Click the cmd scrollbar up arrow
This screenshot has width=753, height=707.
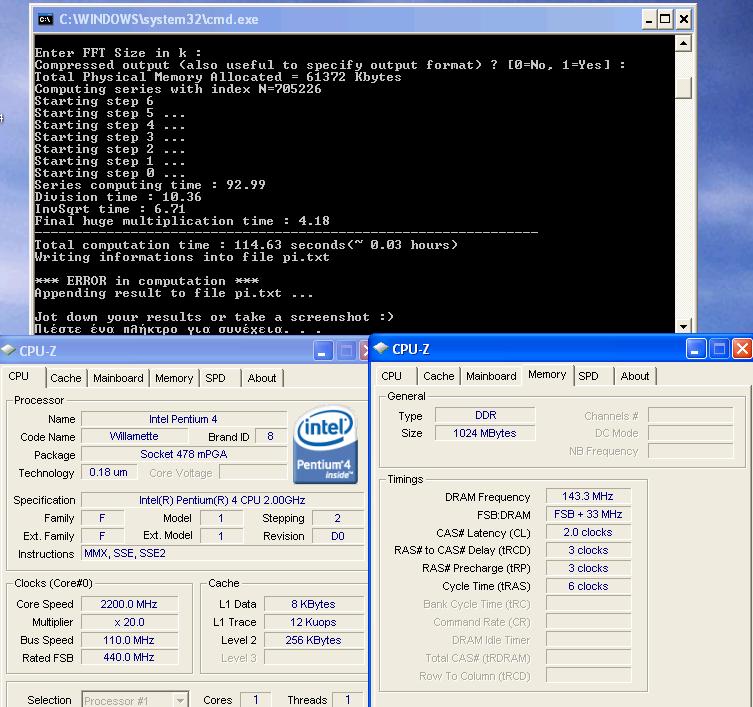click(x=683, y=44)
